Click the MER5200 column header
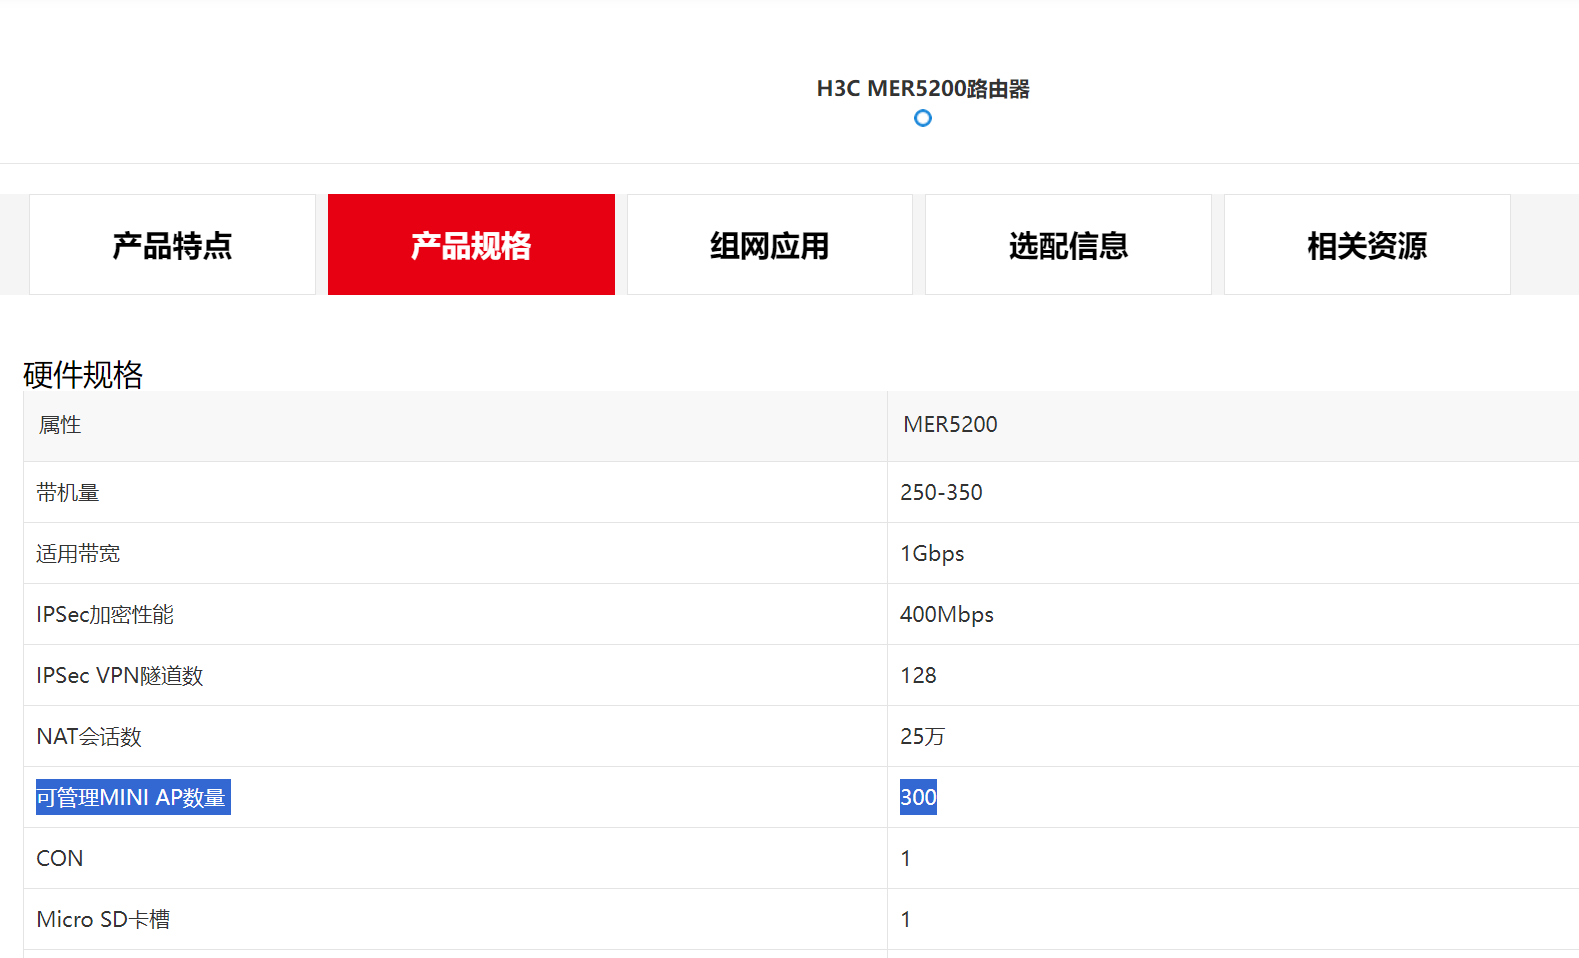 950,425
